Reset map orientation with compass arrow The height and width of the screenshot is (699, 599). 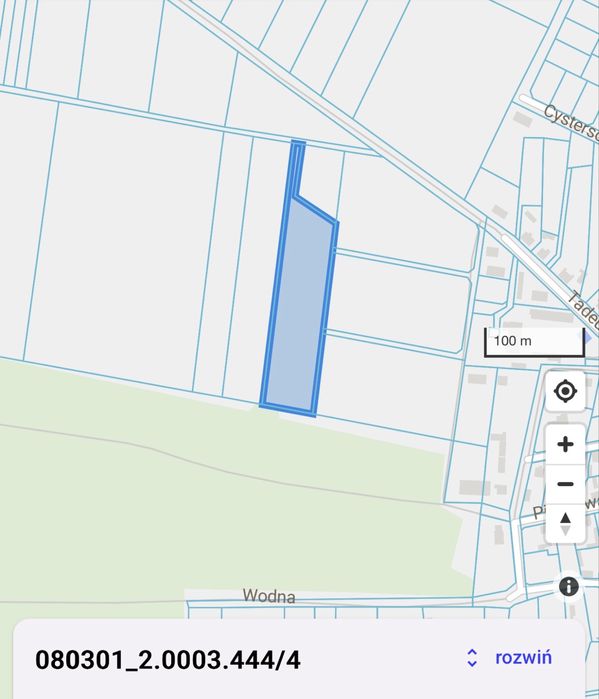pos(565,524)
